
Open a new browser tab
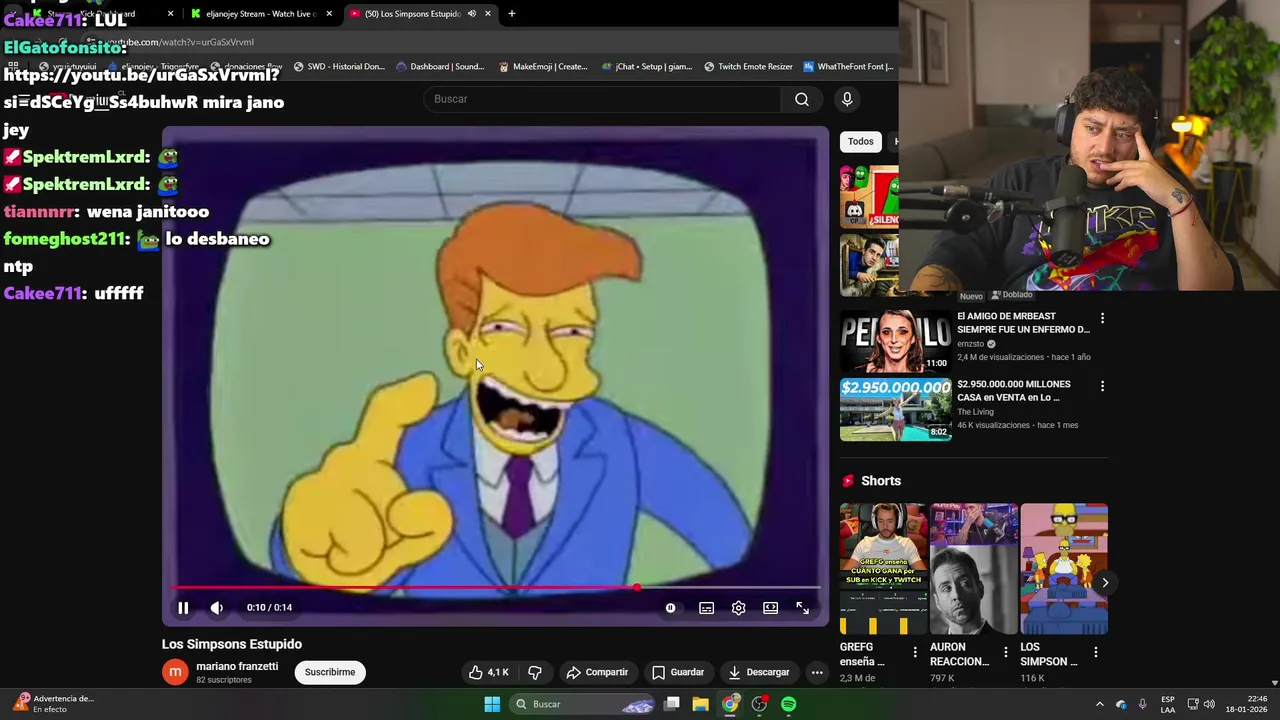coord(512,14)
